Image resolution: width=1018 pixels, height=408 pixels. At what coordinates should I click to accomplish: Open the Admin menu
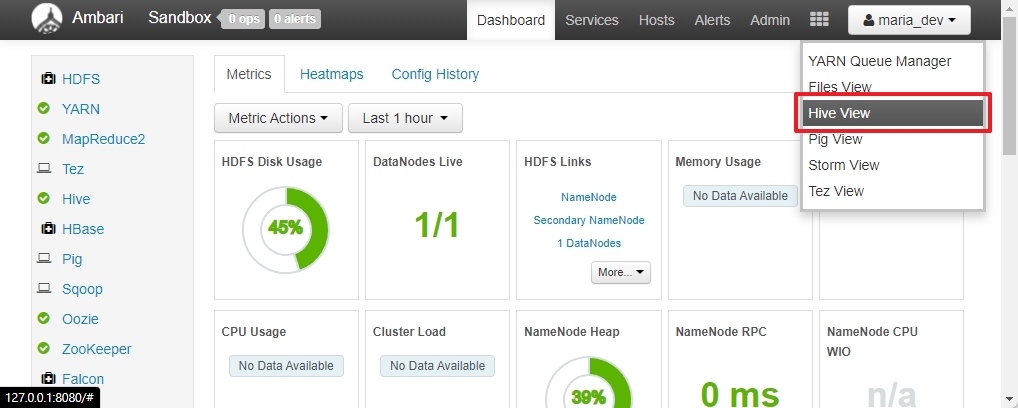[x=770, y=20]
